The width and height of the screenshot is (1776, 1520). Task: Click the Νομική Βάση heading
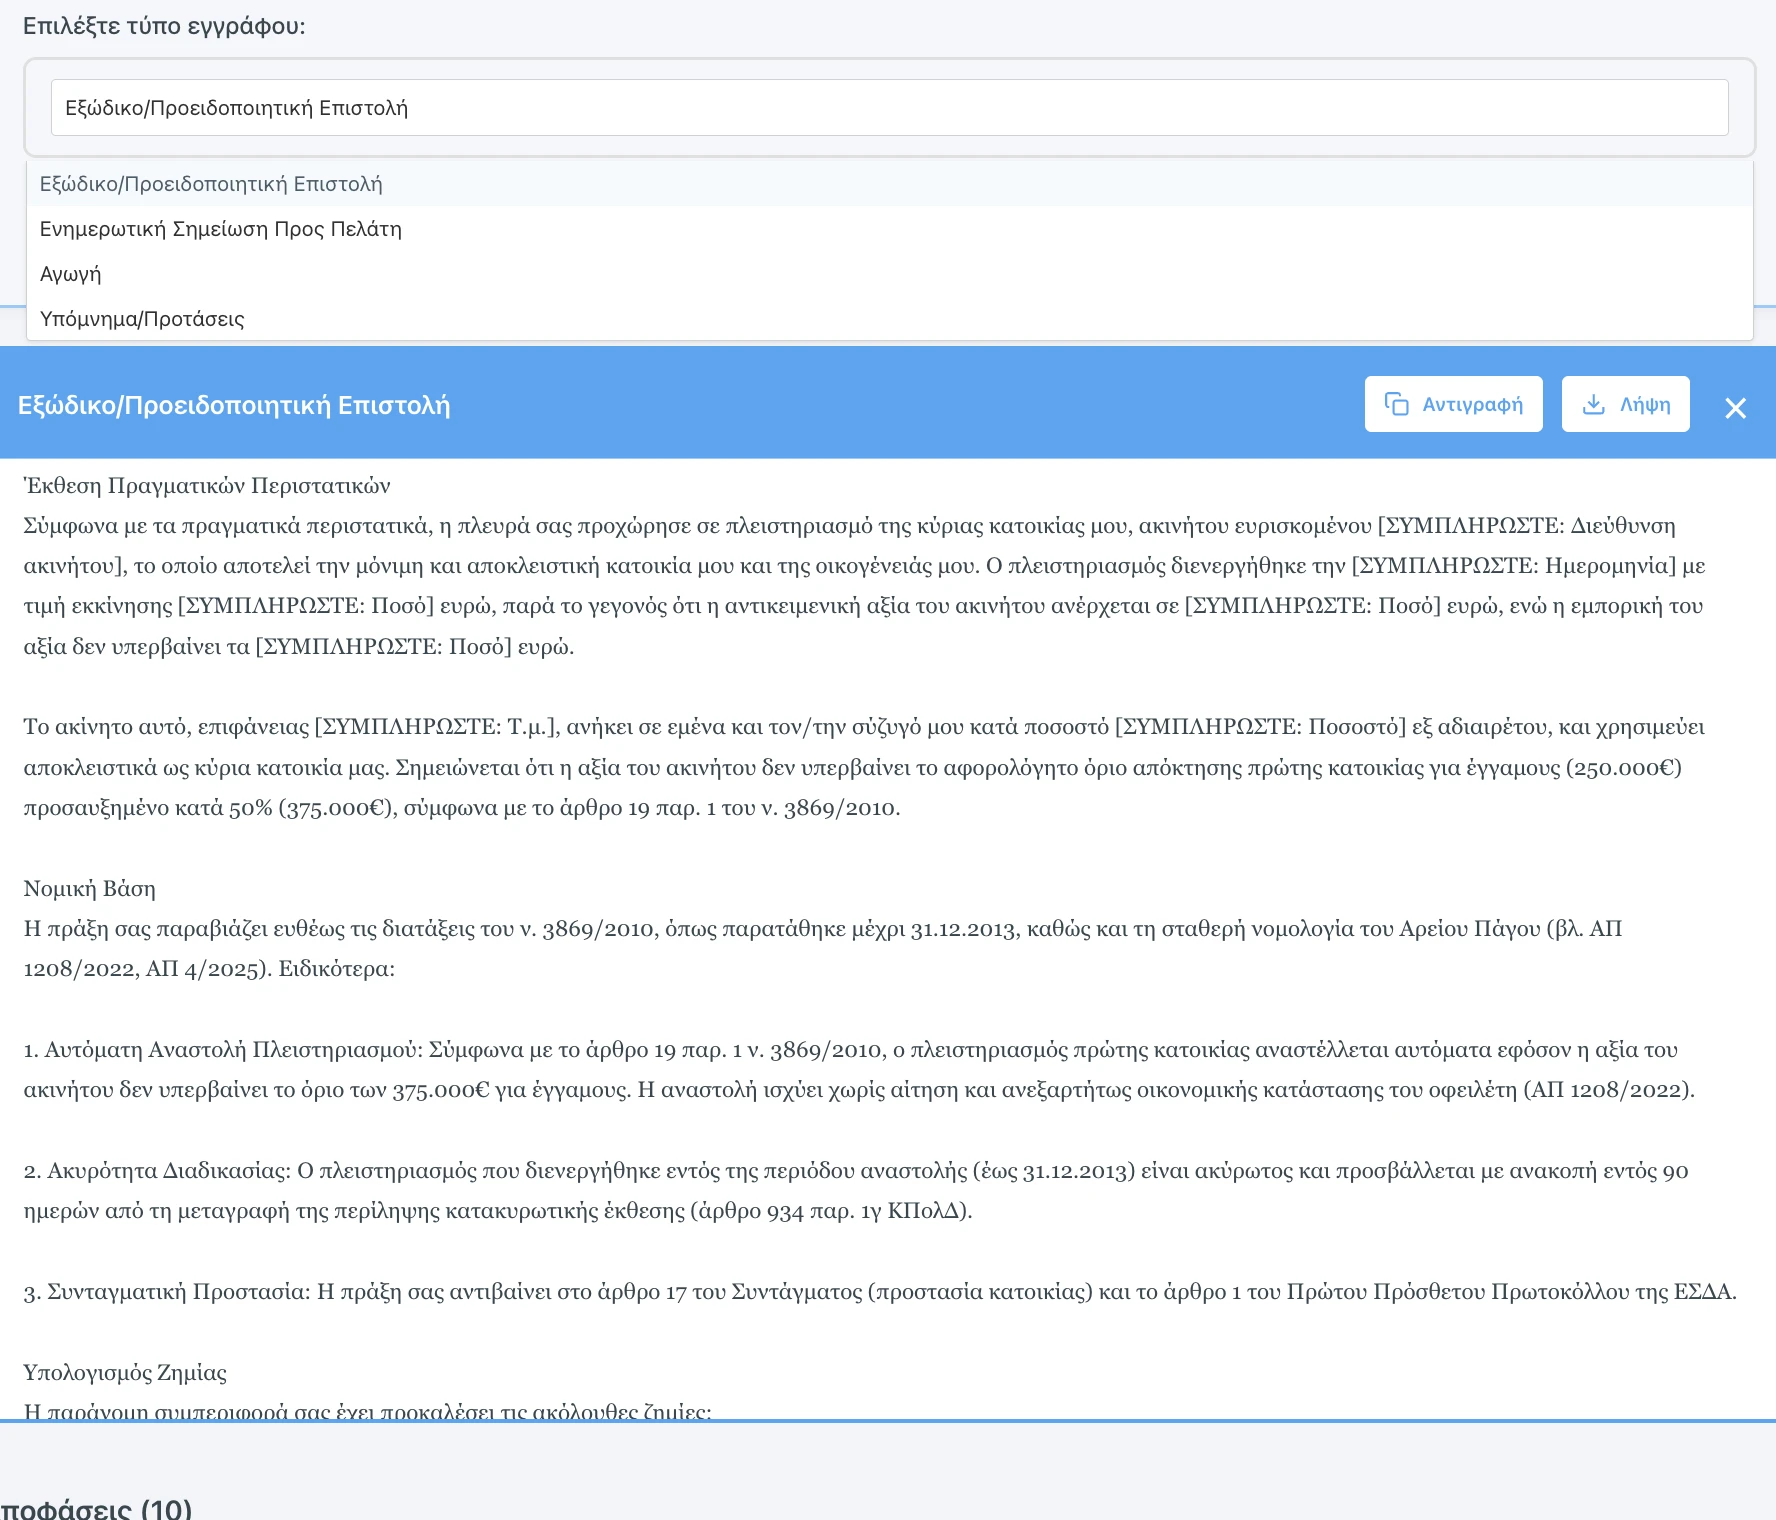pos(90,889)
